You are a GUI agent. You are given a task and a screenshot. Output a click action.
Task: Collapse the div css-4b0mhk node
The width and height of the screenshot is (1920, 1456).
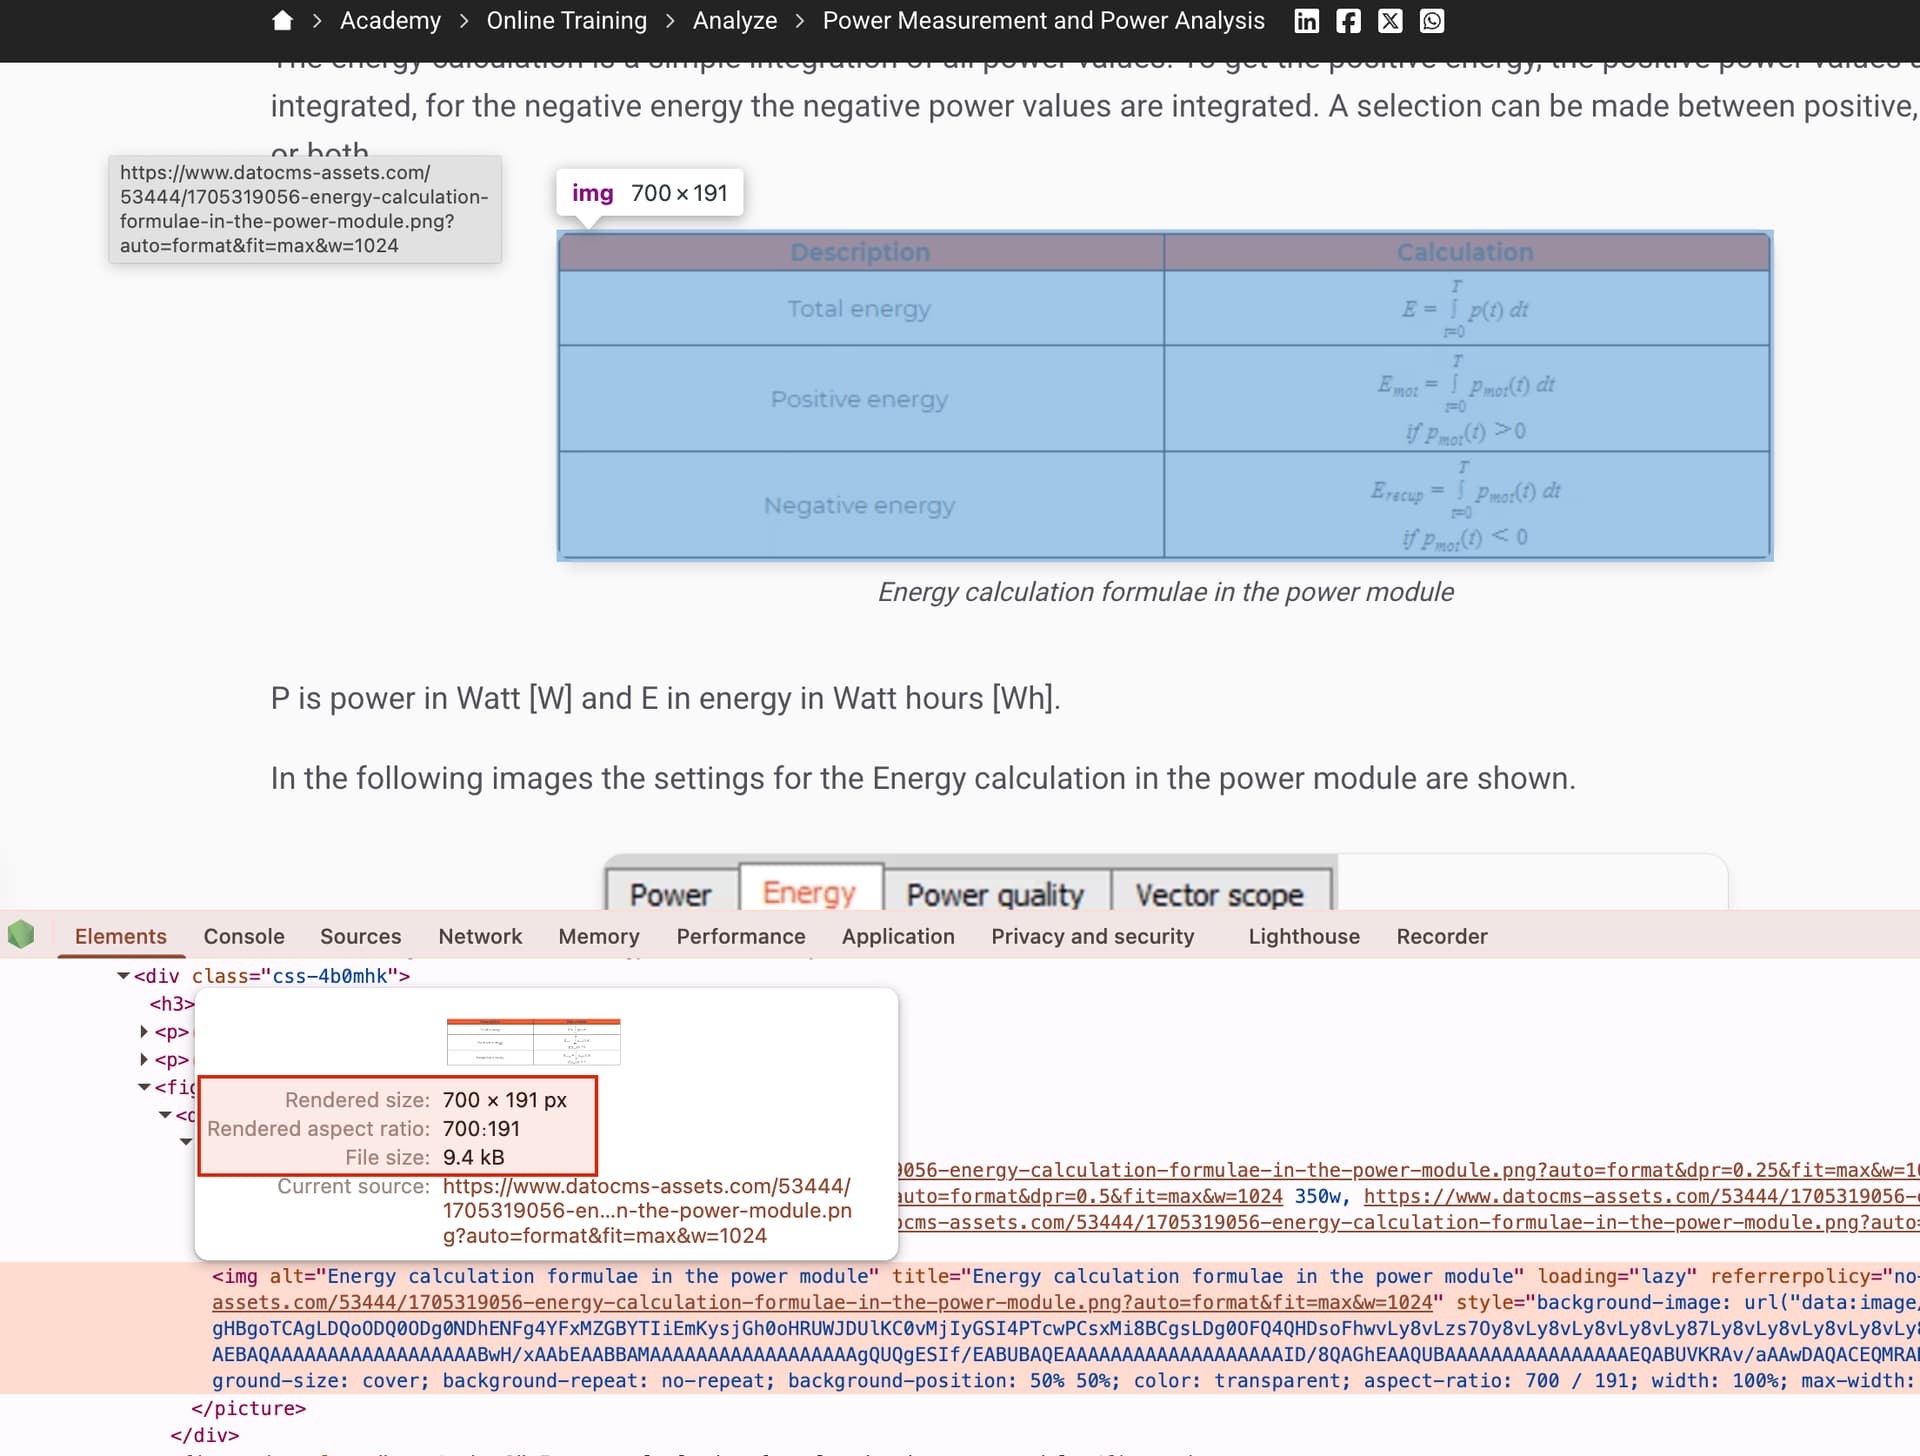pos(123,976)
